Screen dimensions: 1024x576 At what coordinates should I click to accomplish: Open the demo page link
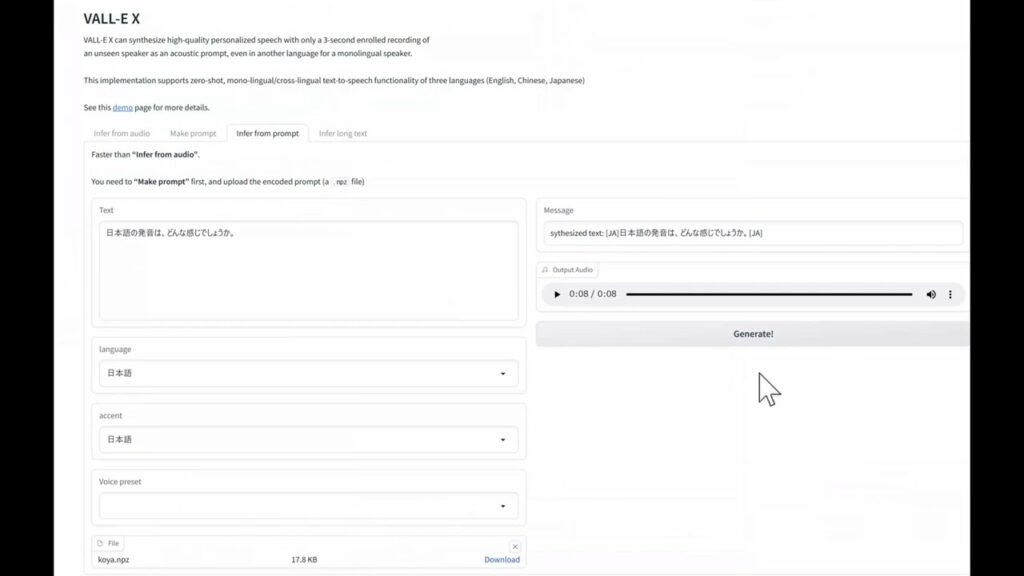click(x=122, y=107)
